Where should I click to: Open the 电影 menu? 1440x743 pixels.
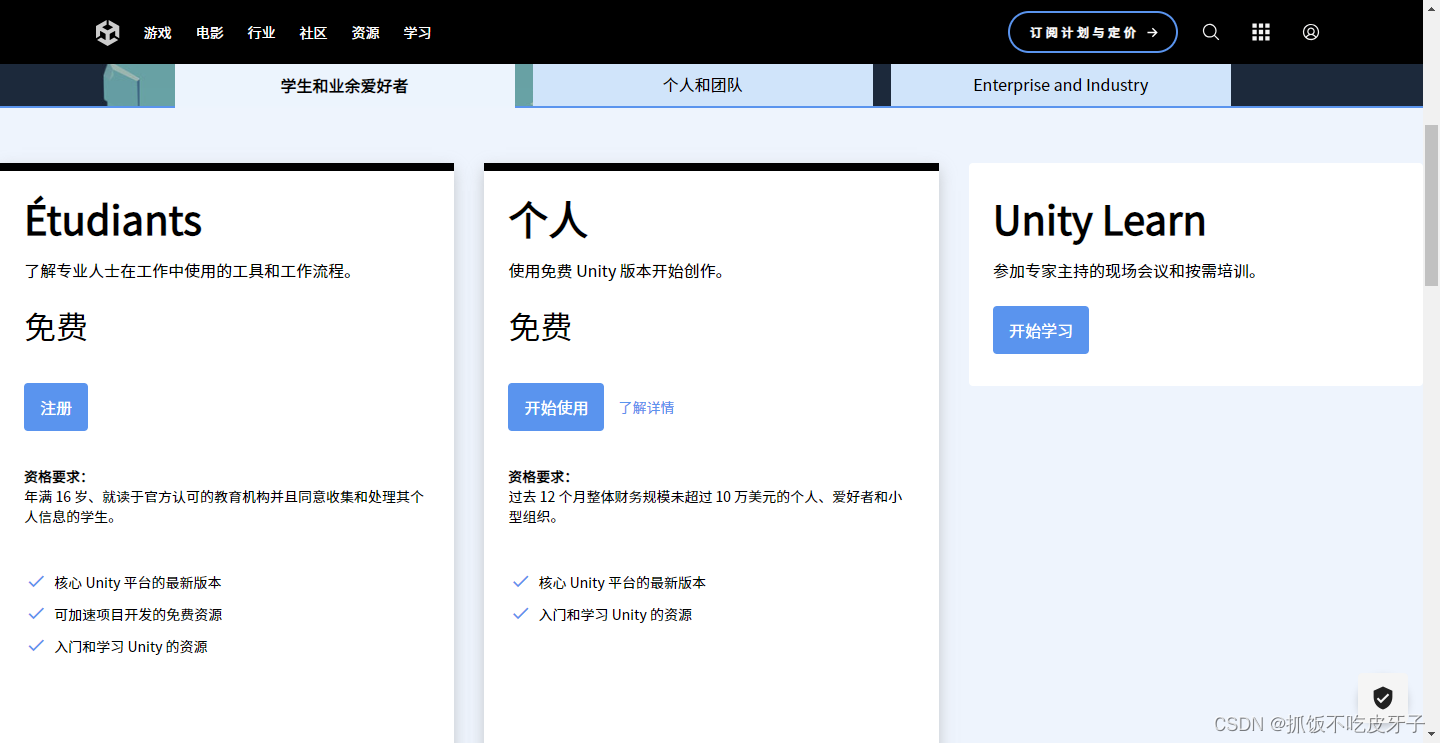(210, 33)
